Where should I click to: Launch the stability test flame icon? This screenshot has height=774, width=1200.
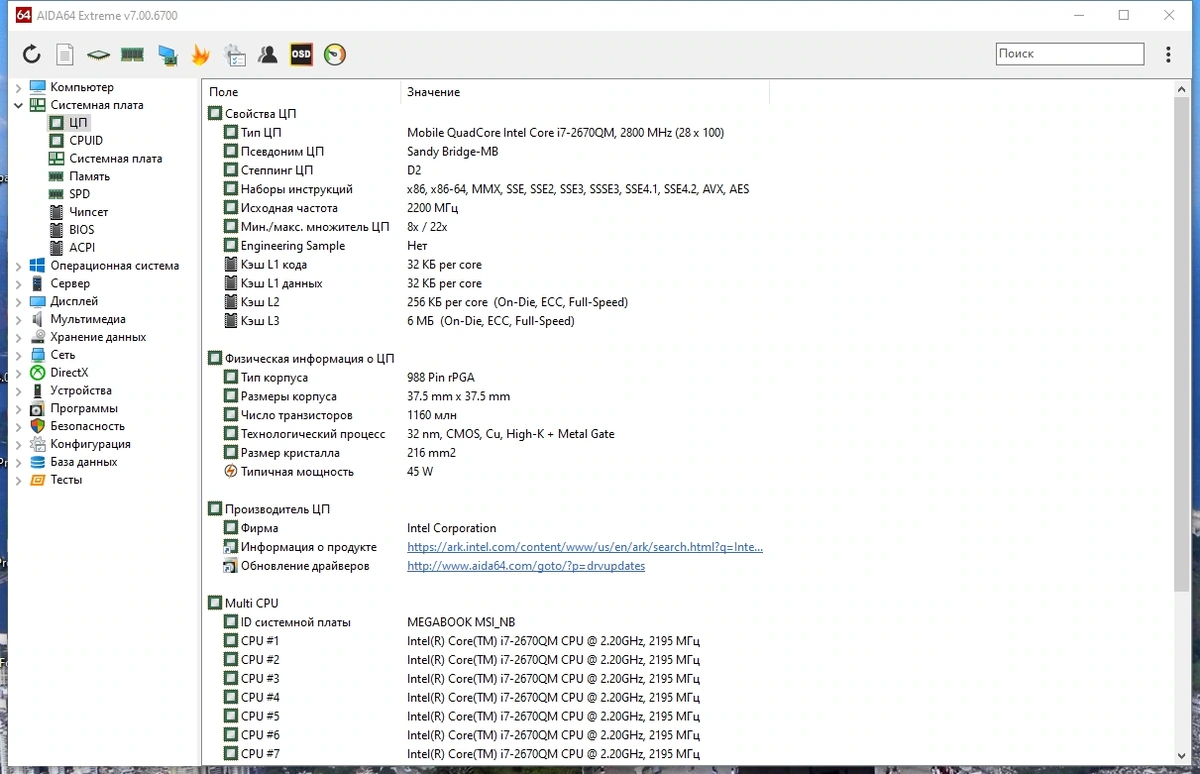[201, 54]
